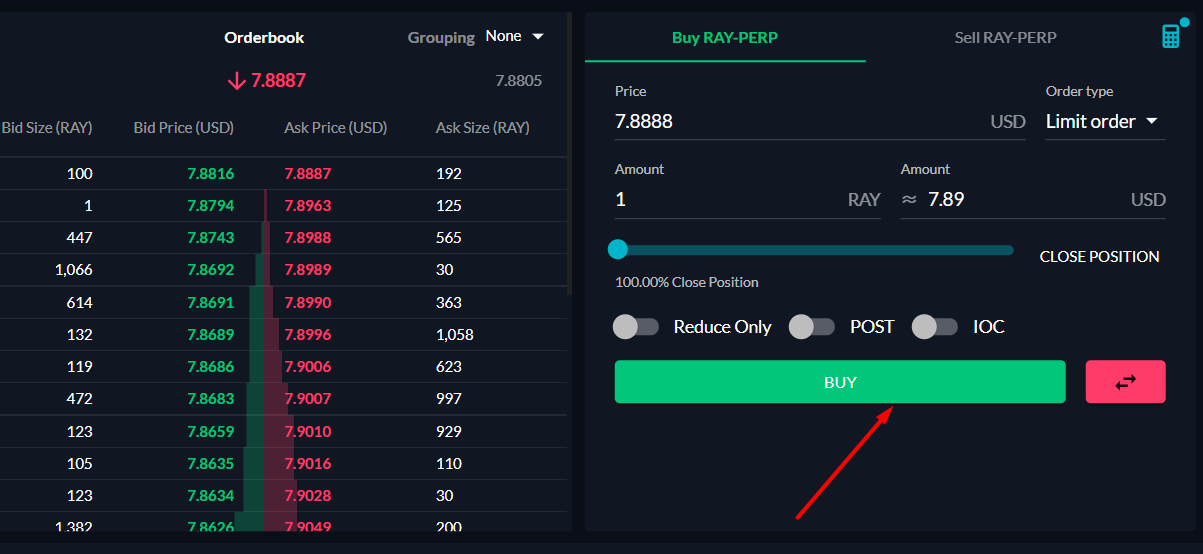
Task: Click the Price input field
Action: tap(800, 122)
